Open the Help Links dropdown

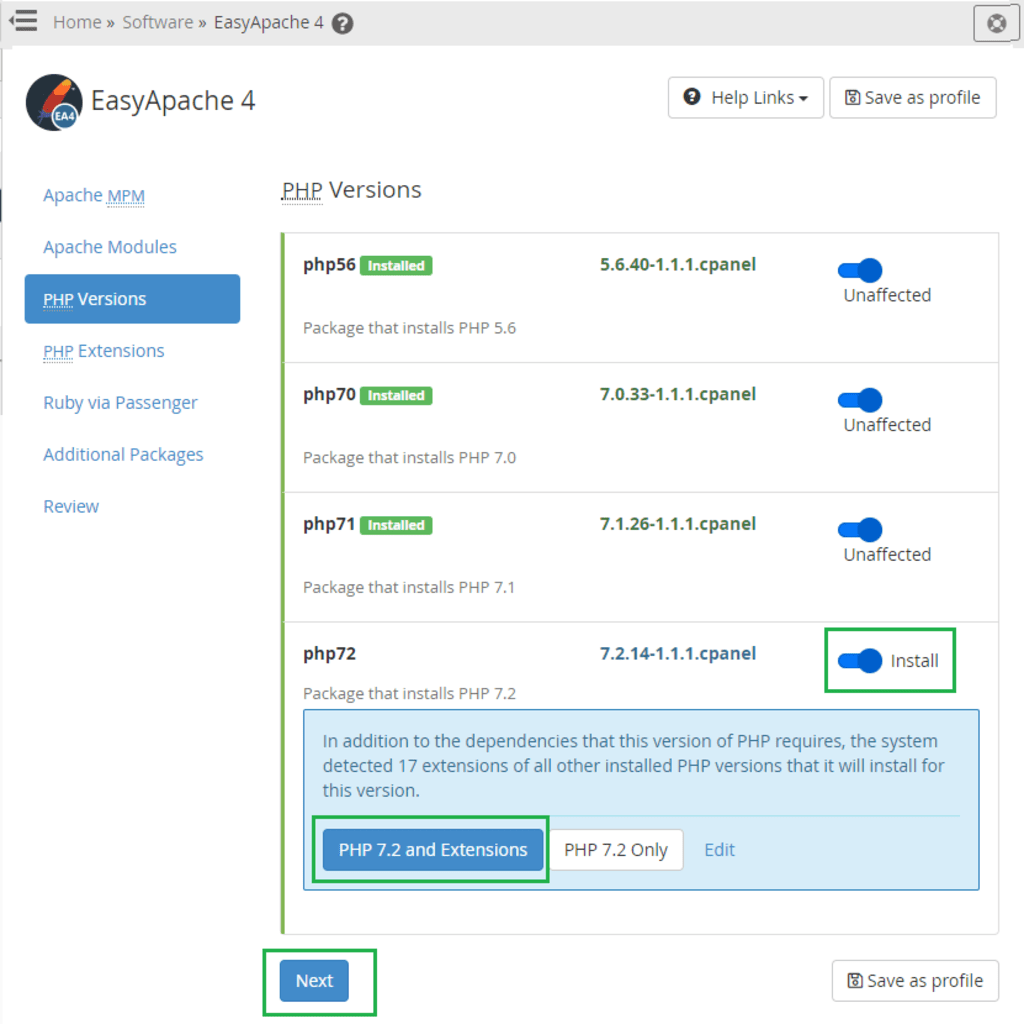pos(745,98)
